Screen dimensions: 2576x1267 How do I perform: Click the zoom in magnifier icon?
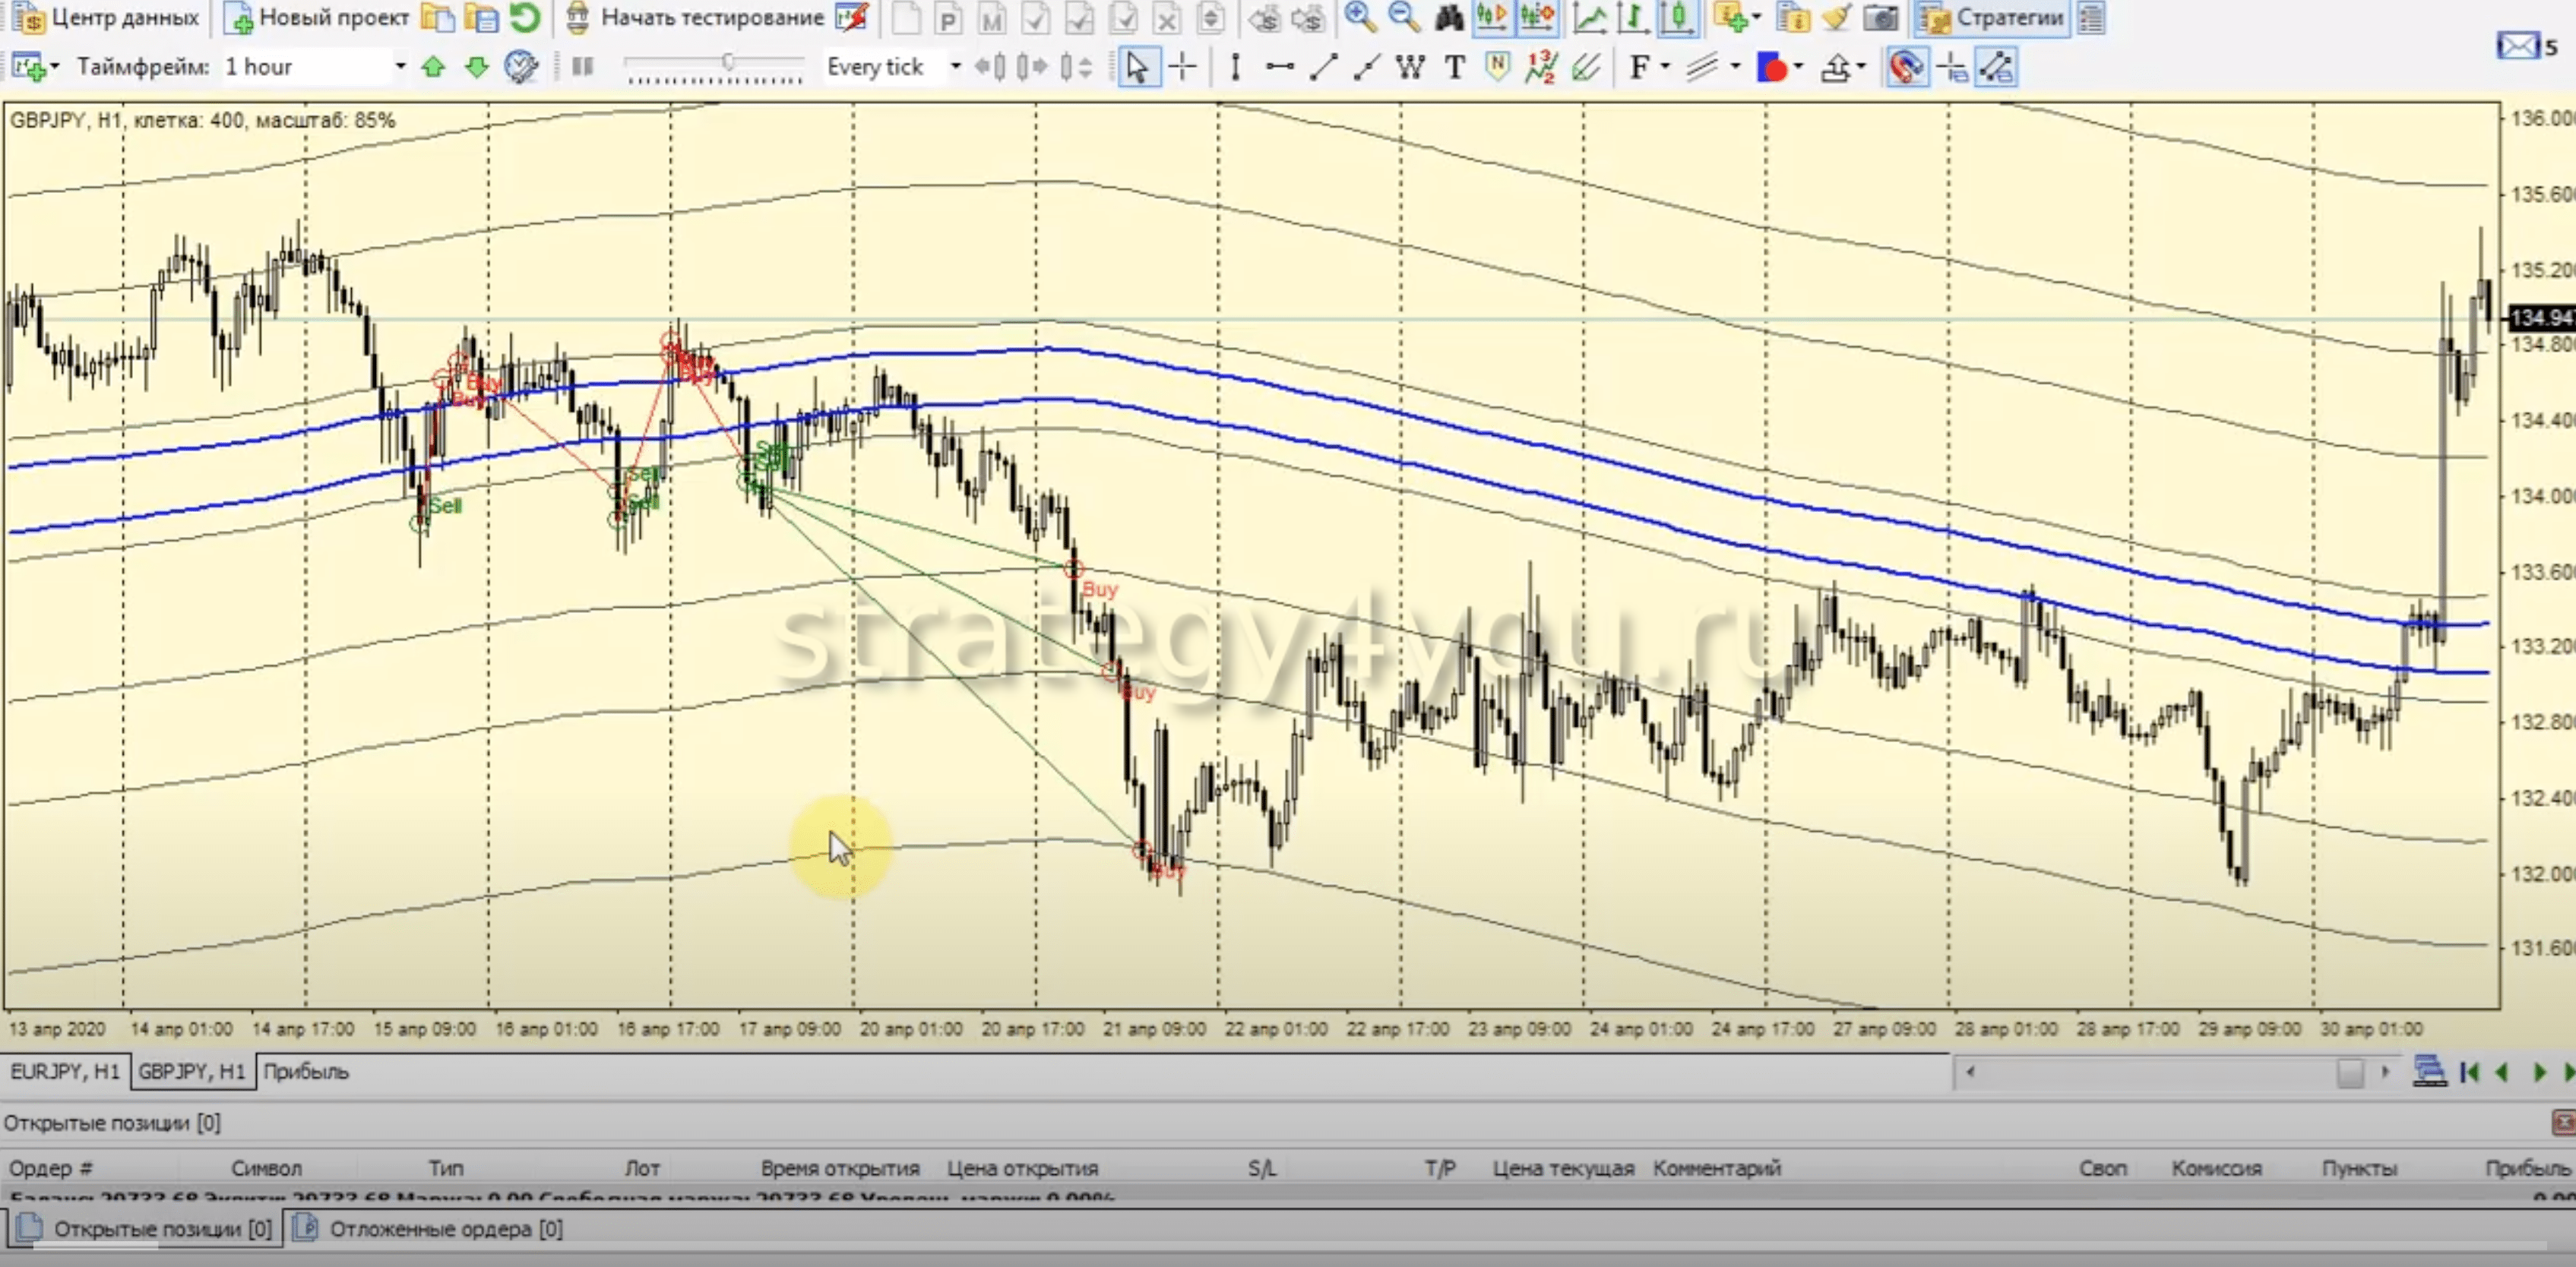1359,17
